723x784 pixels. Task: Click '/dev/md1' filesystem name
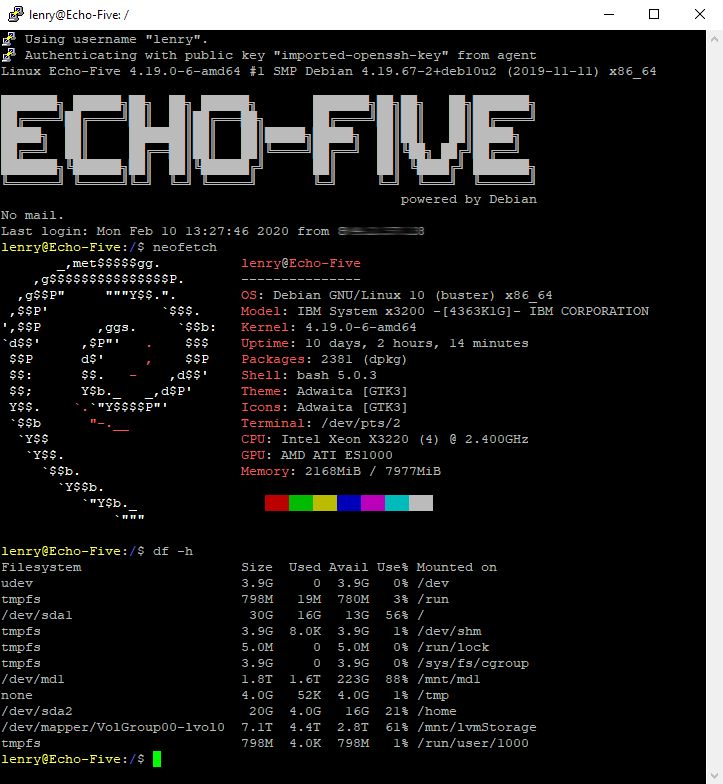click(x=33, y=679)
